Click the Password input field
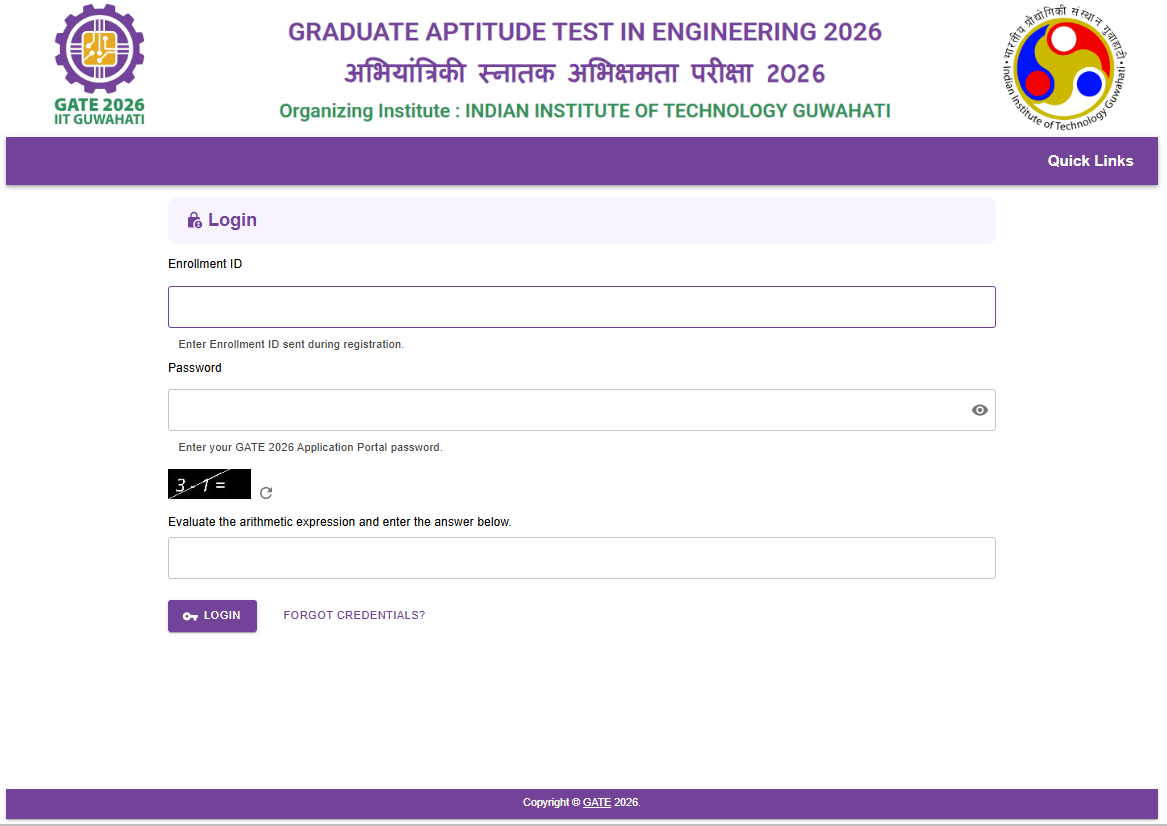This screenshot has width=1167, height=826. 560,410
